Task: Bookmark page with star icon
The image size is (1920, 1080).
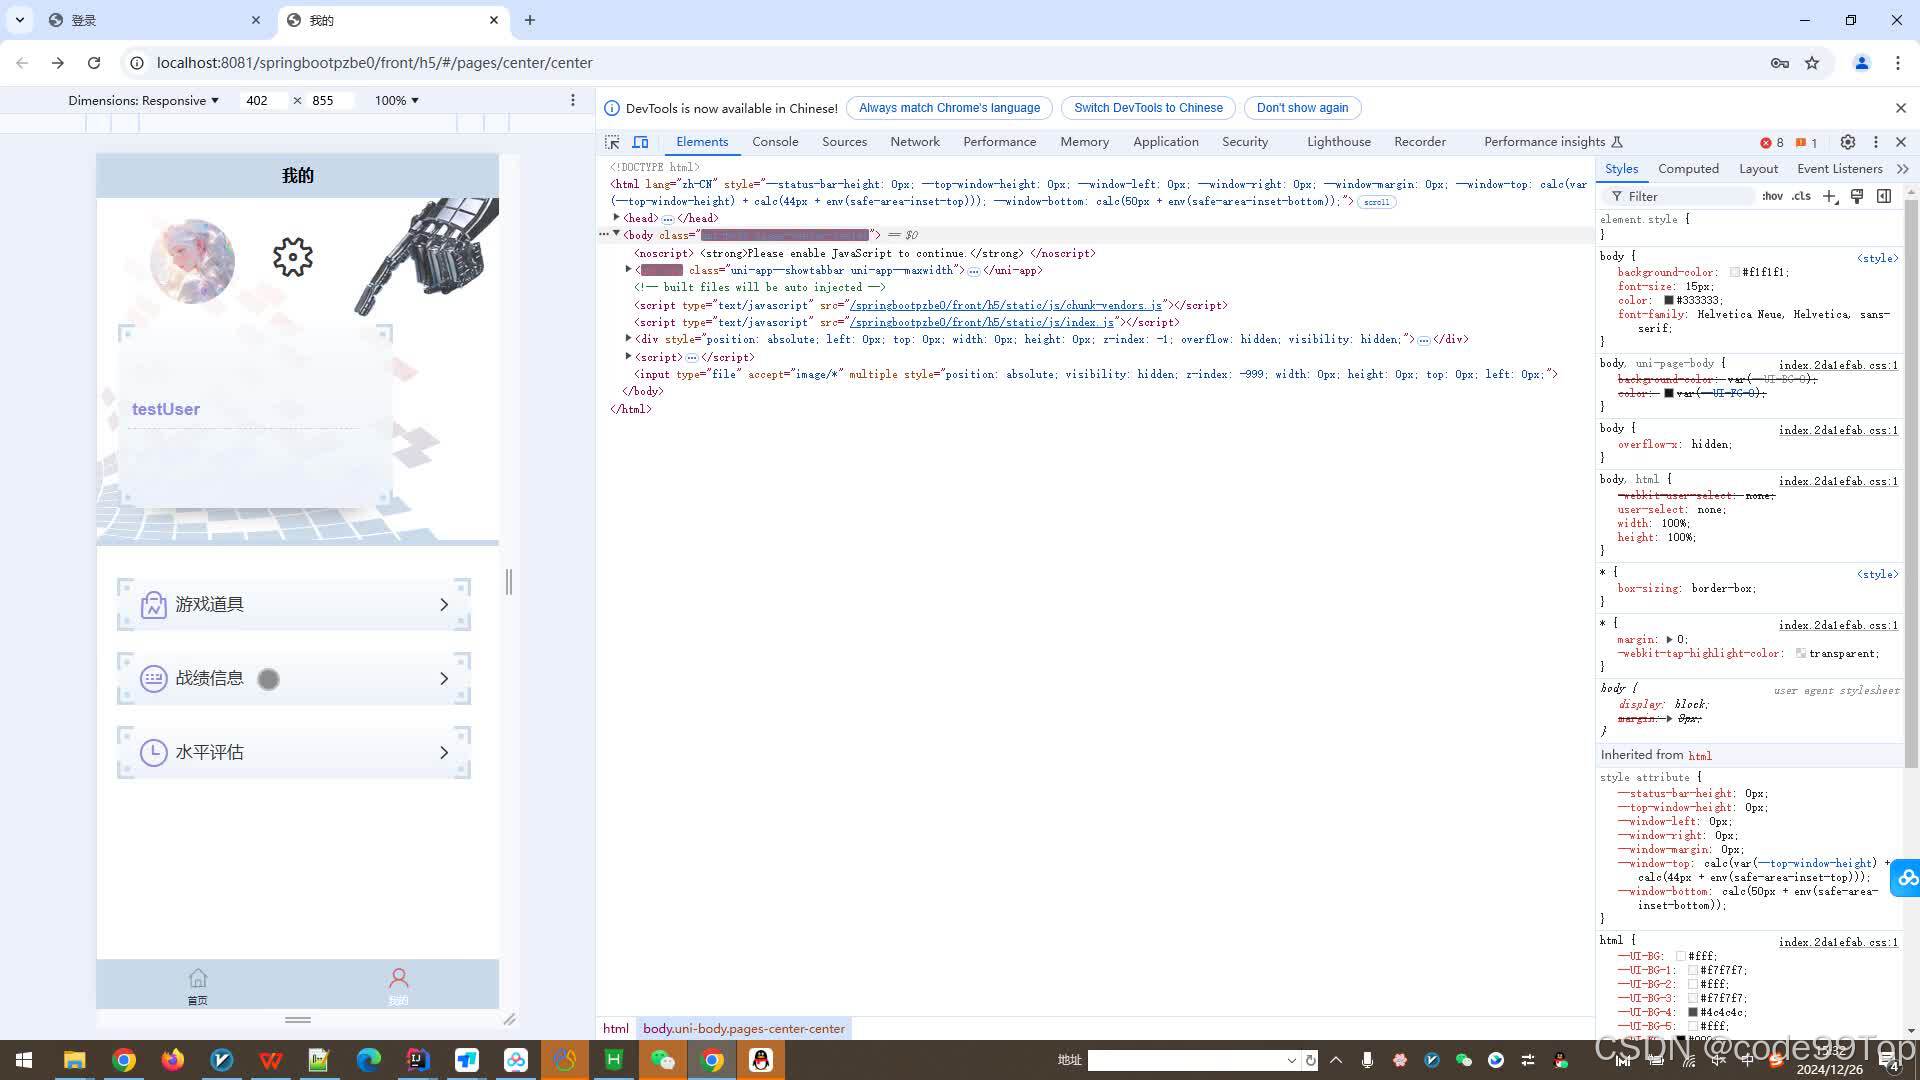Action: pos(1812,63)
